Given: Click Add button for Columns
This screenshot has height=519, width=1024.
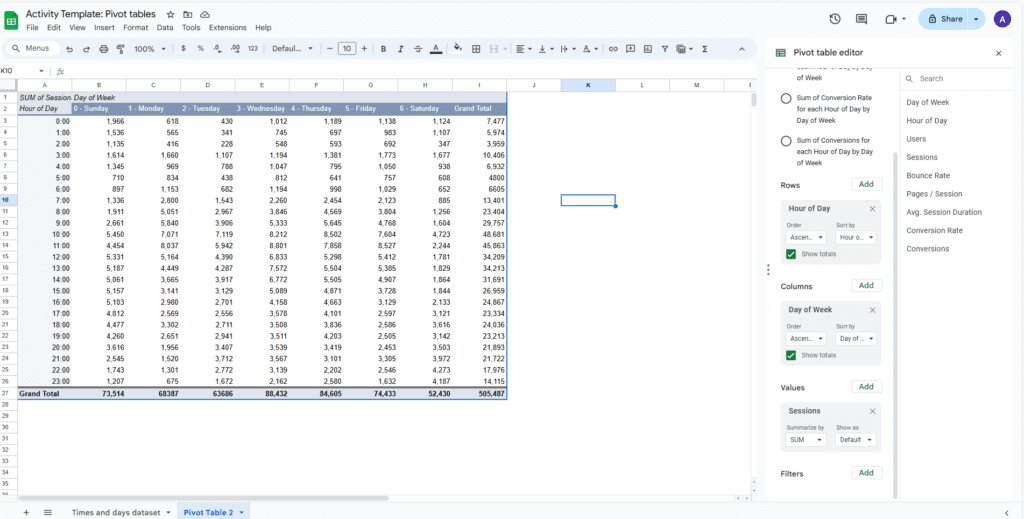Looking at the screenshot, I should click(867, 286).
